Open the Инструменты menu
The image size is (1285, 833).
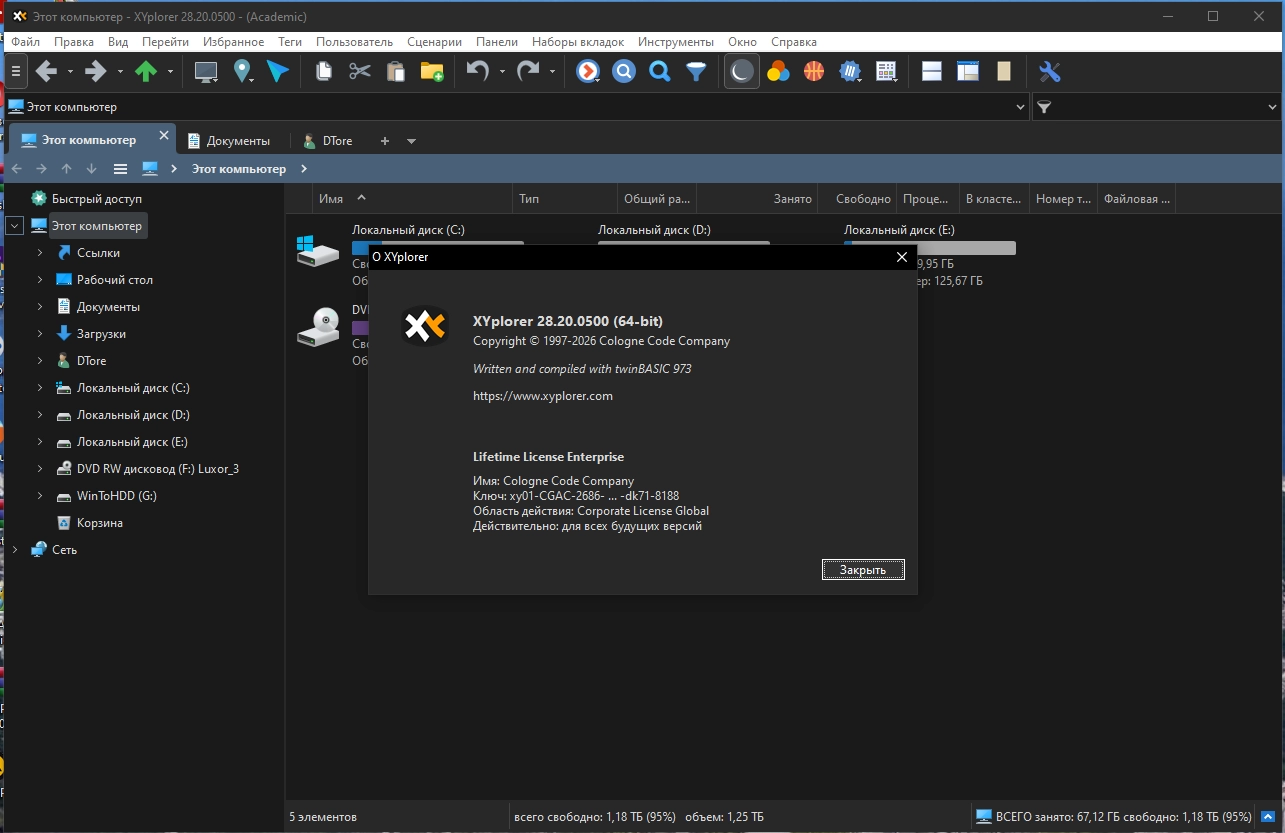676,42
